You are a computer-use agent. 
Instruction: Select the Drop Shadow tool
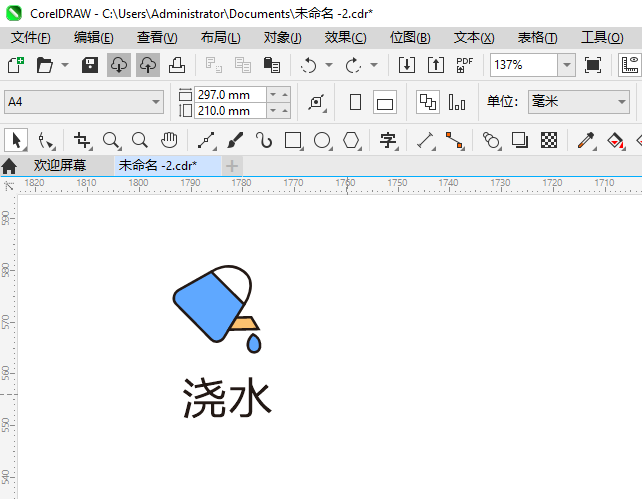pos(520,140)
